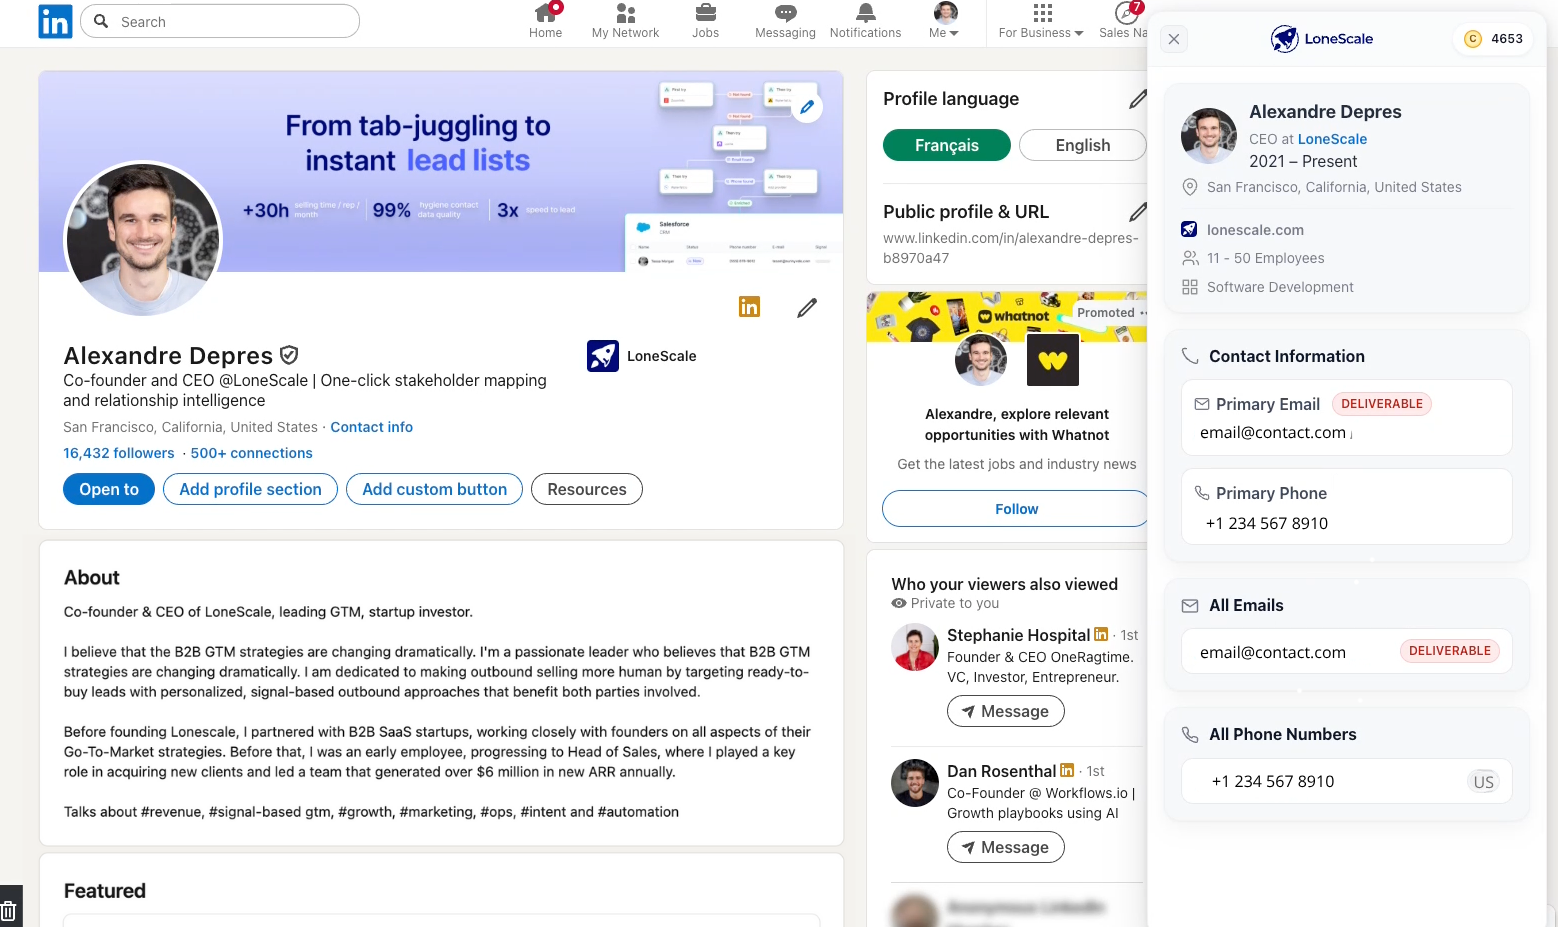
Task: Edit the Profile language setting
Action: (x=1137, y=99)
